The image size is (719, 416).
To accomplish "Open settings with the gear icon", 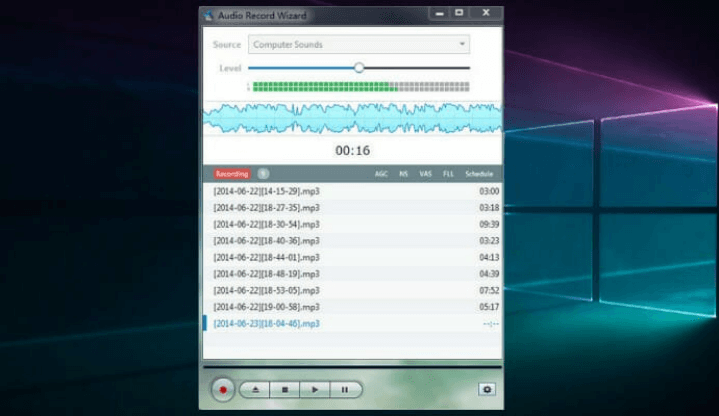I will click(487, 389).
